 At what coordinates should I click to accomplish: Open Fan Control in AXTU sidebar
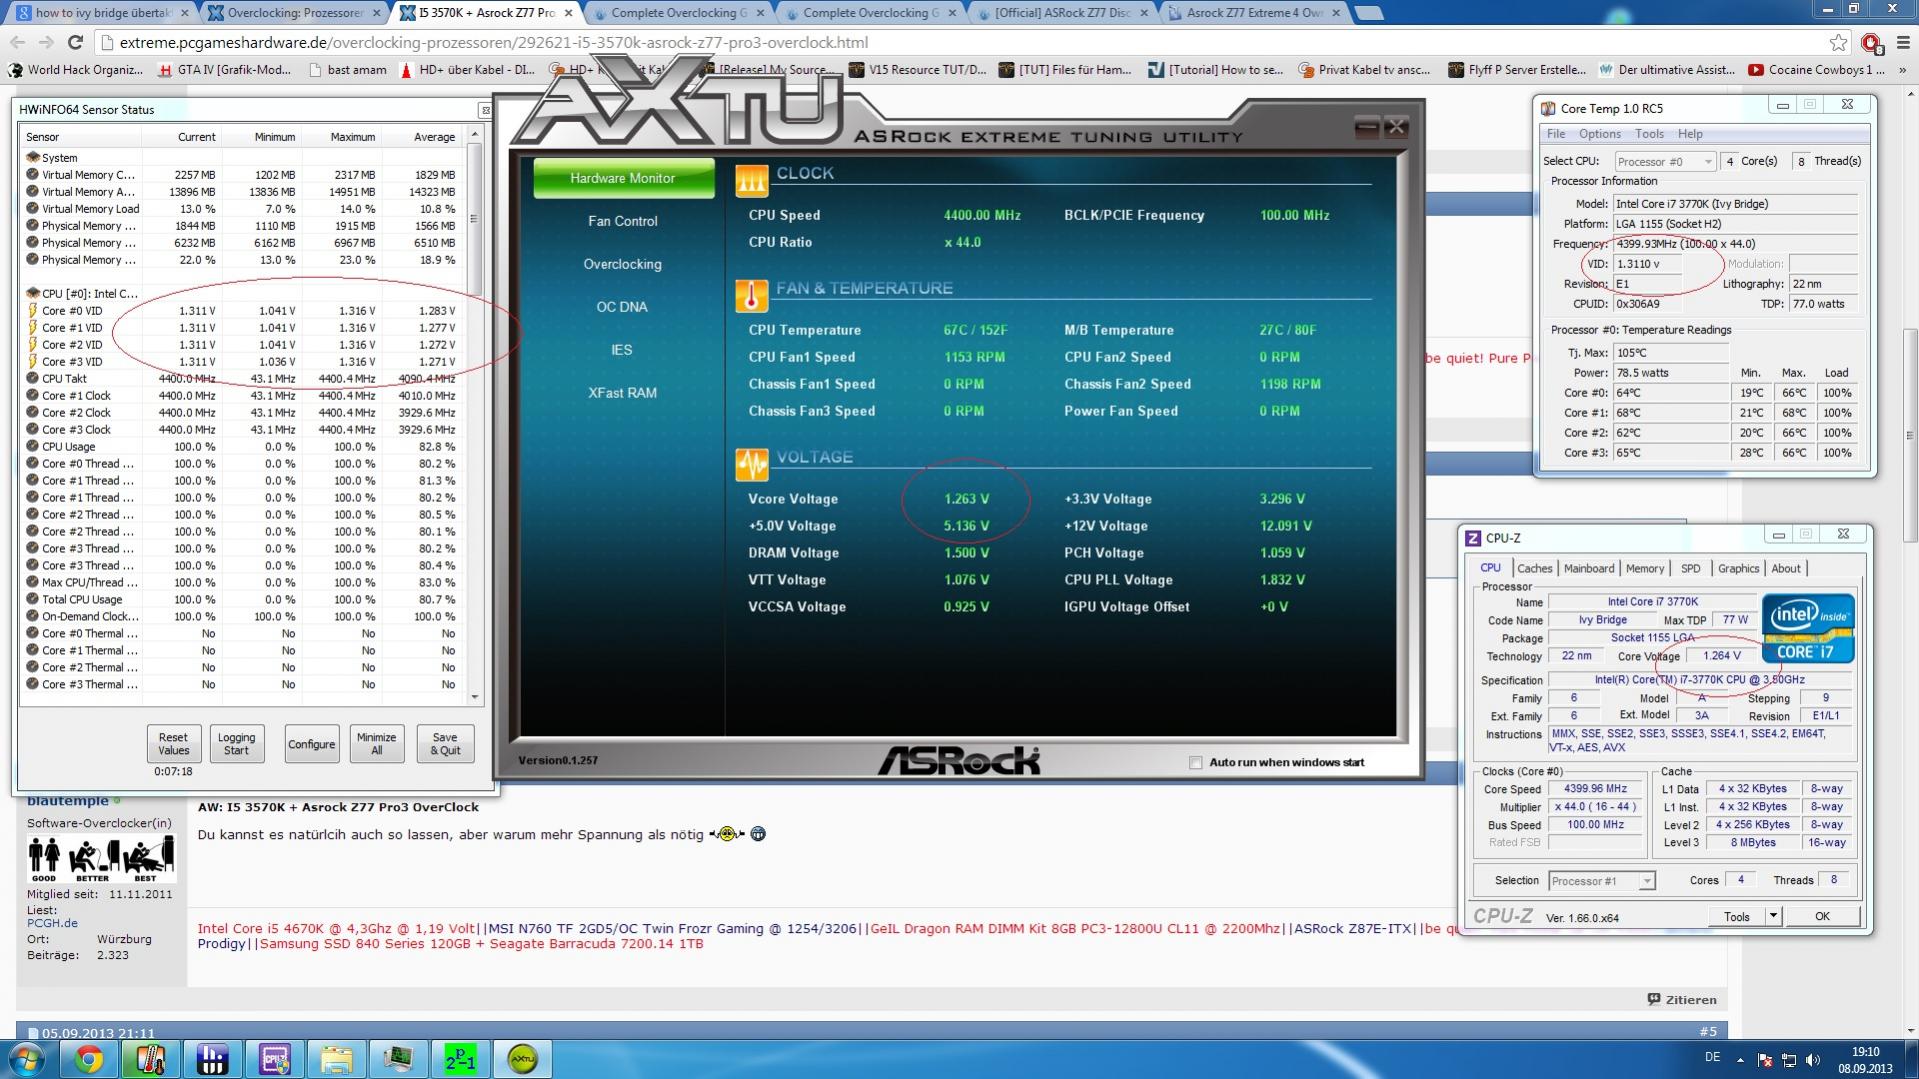pyautogui.click(x=623, y=221)
